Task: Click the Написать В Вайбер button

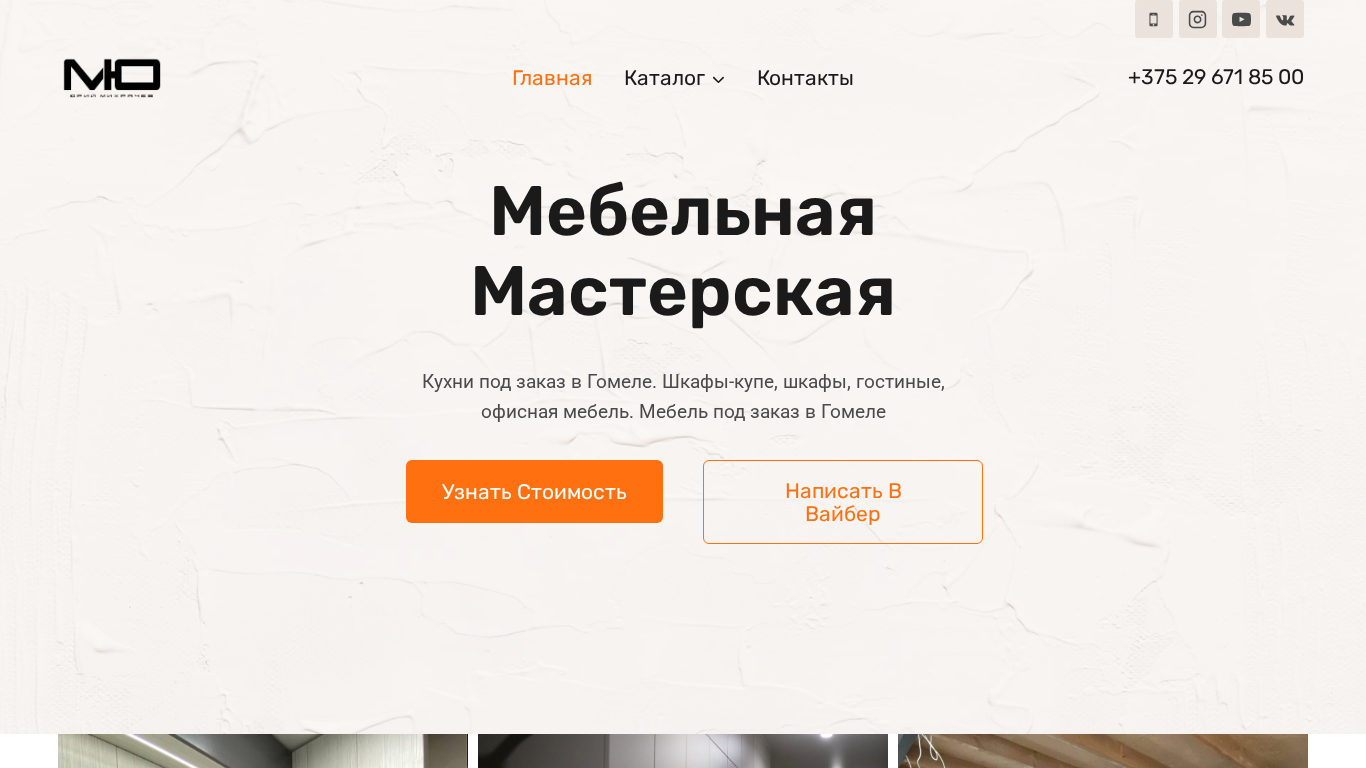Action: [843, 502]
